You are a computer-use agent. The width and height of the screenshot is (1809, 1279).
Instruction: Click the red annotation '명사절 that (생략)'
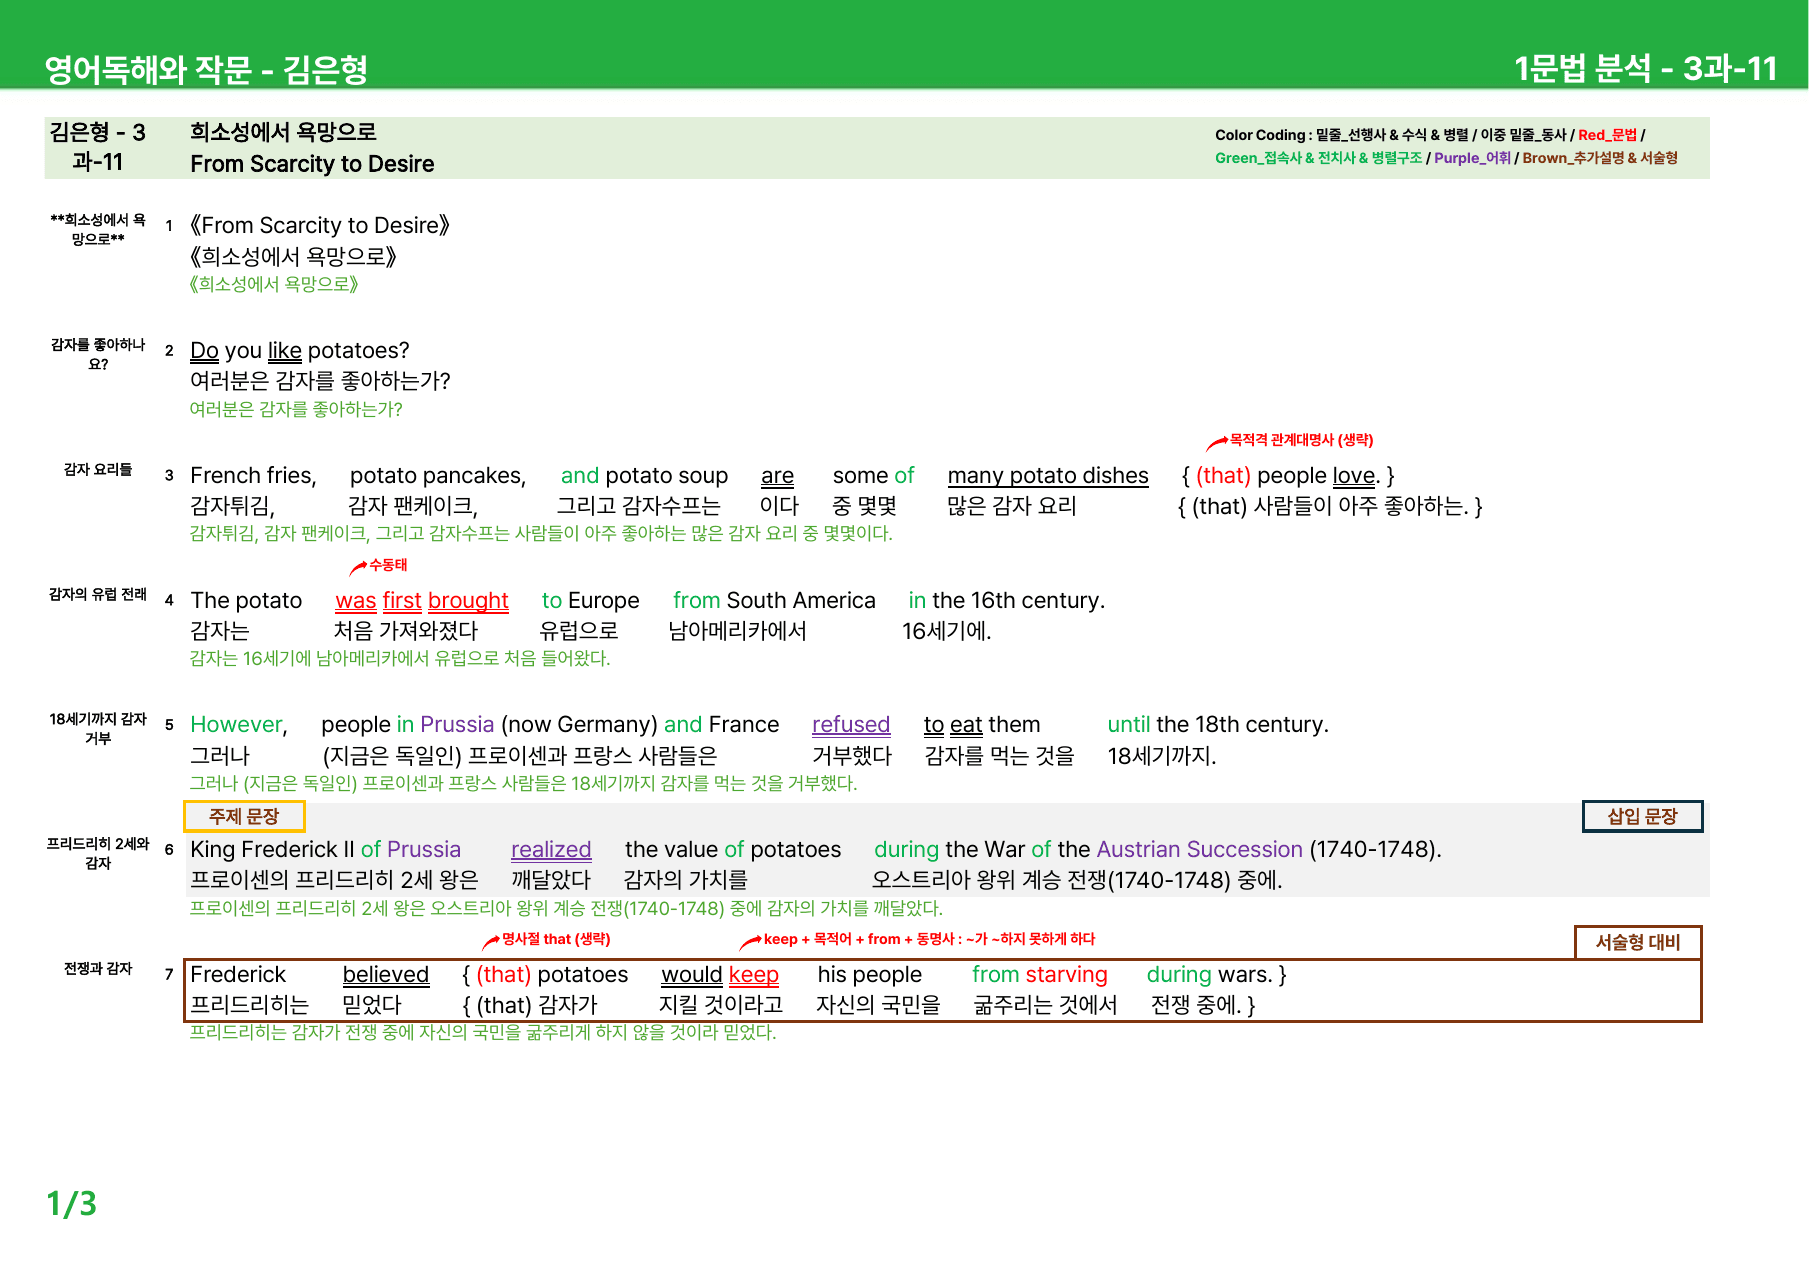click(556, 939)
